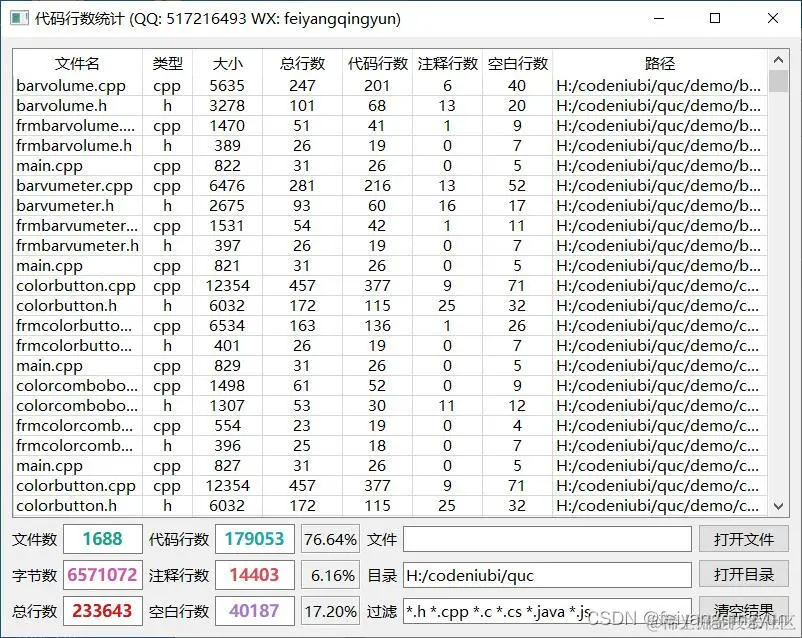Screen dimensions: 802x638
Task: Sort by the 文件名 column header
Action: (77, 63)
